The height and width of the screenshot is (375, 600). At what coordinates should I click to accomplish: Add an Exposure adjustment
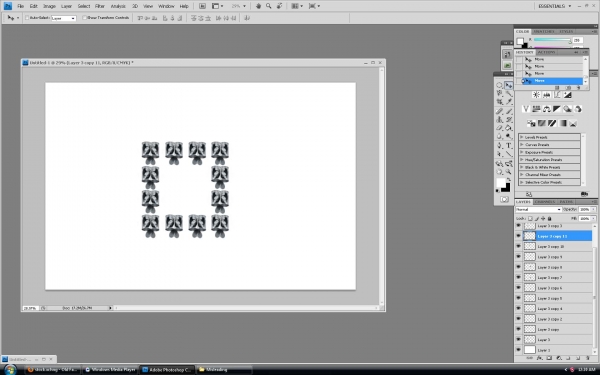(x=567, y=95)
